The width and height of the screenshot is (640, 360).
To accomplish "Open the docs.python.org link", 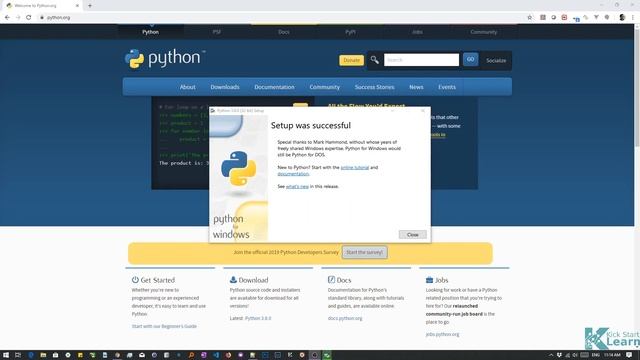I will click(x=345, y=318).
